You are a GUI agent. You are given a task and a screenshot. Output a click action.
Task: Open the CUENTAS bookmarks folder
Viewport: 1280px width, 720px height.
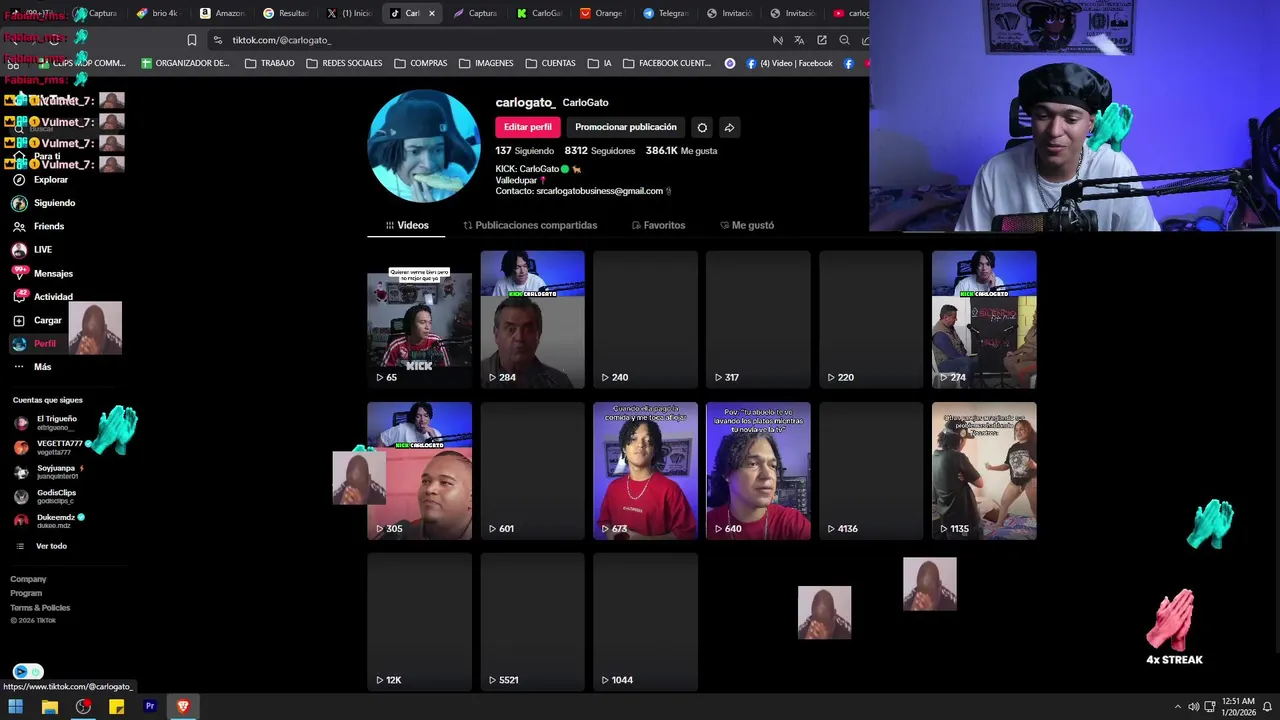(x=550, y=63)
